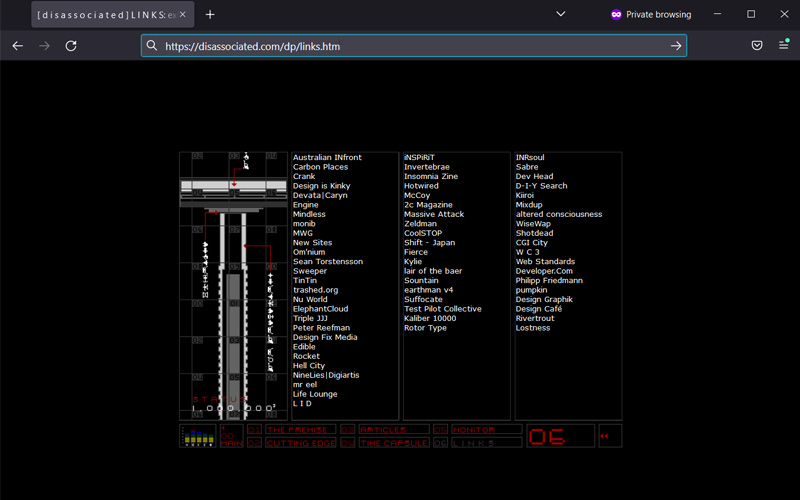800x500 pixels.
Task: Open CUTTING EDGE section
Action: [301, 443]
